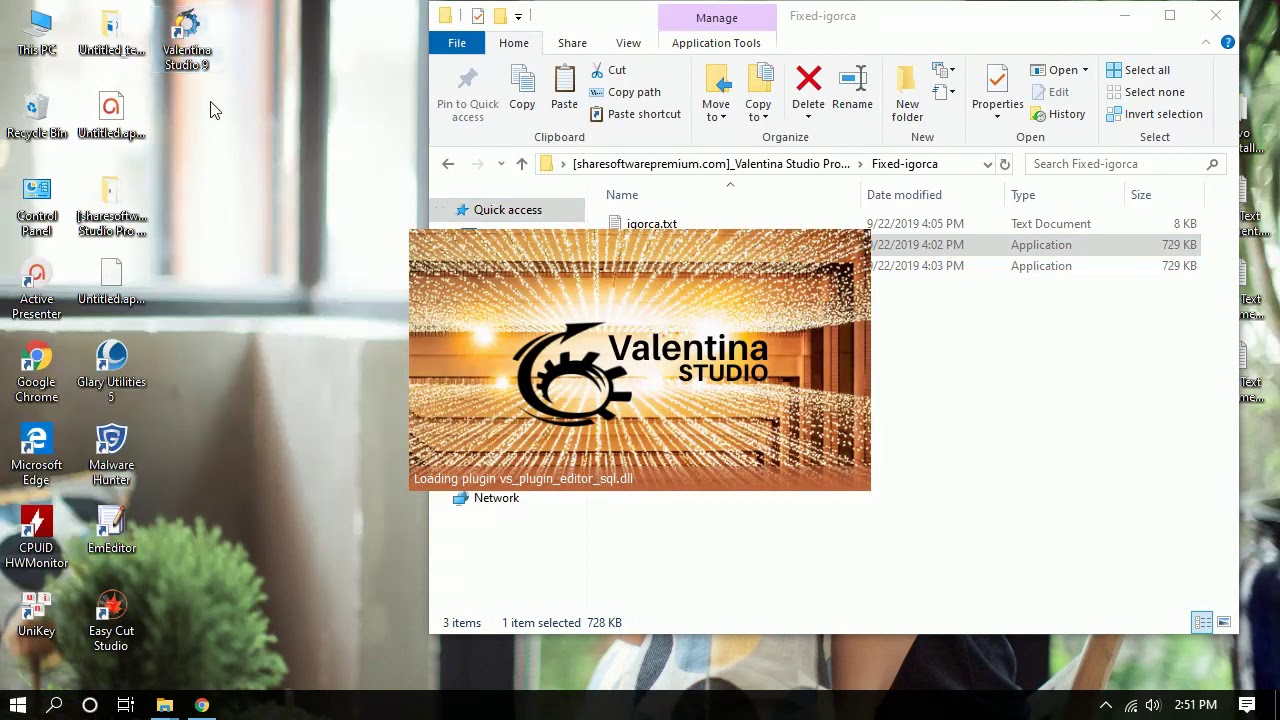Click the Manage contextual tab
The width and height of the screenshot is (1280, 720).
point(717,18)
